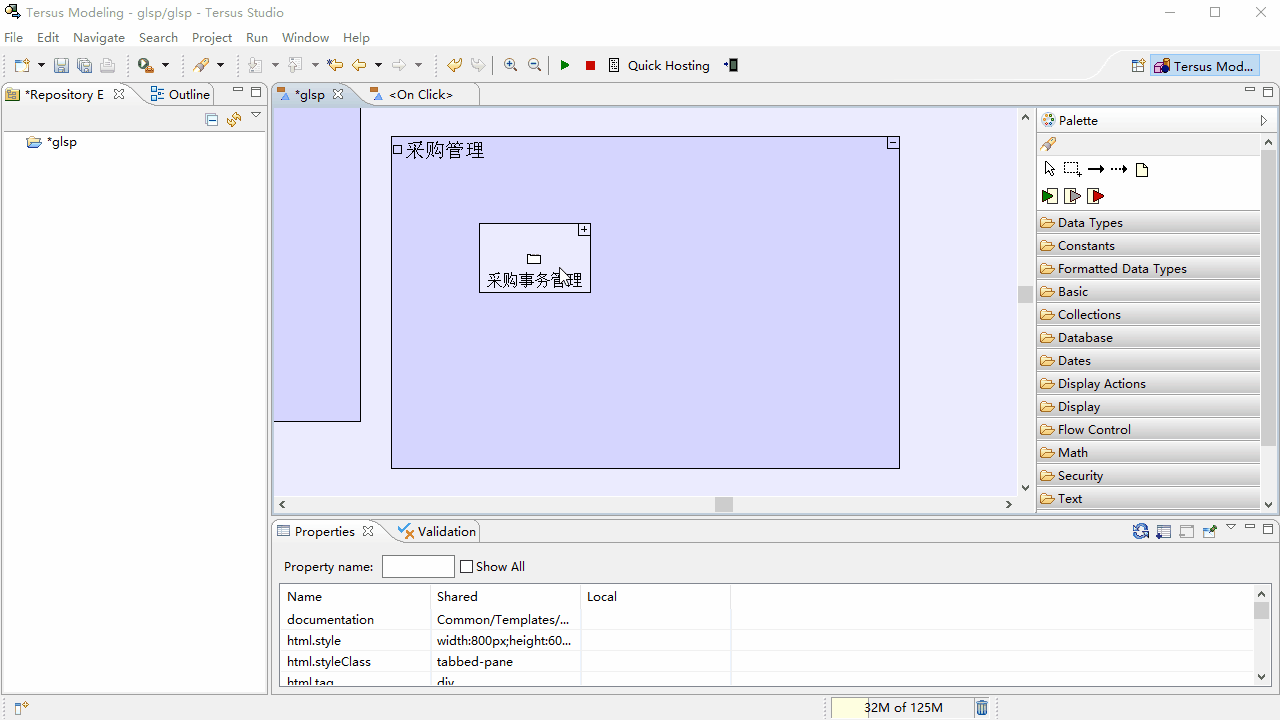This screenshot has height=720, width=1280.
Task: Open the Window menu
Action: click(x=305, y=37)
